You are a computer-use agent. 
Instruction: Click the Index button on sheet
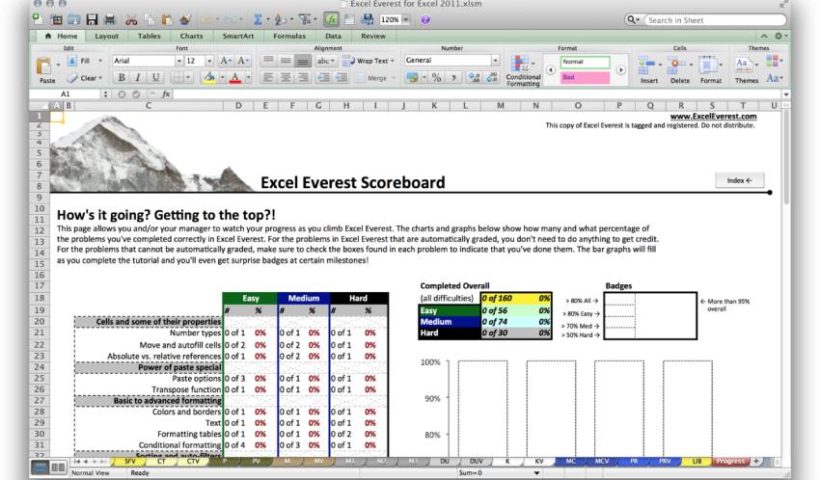(739, 180)
